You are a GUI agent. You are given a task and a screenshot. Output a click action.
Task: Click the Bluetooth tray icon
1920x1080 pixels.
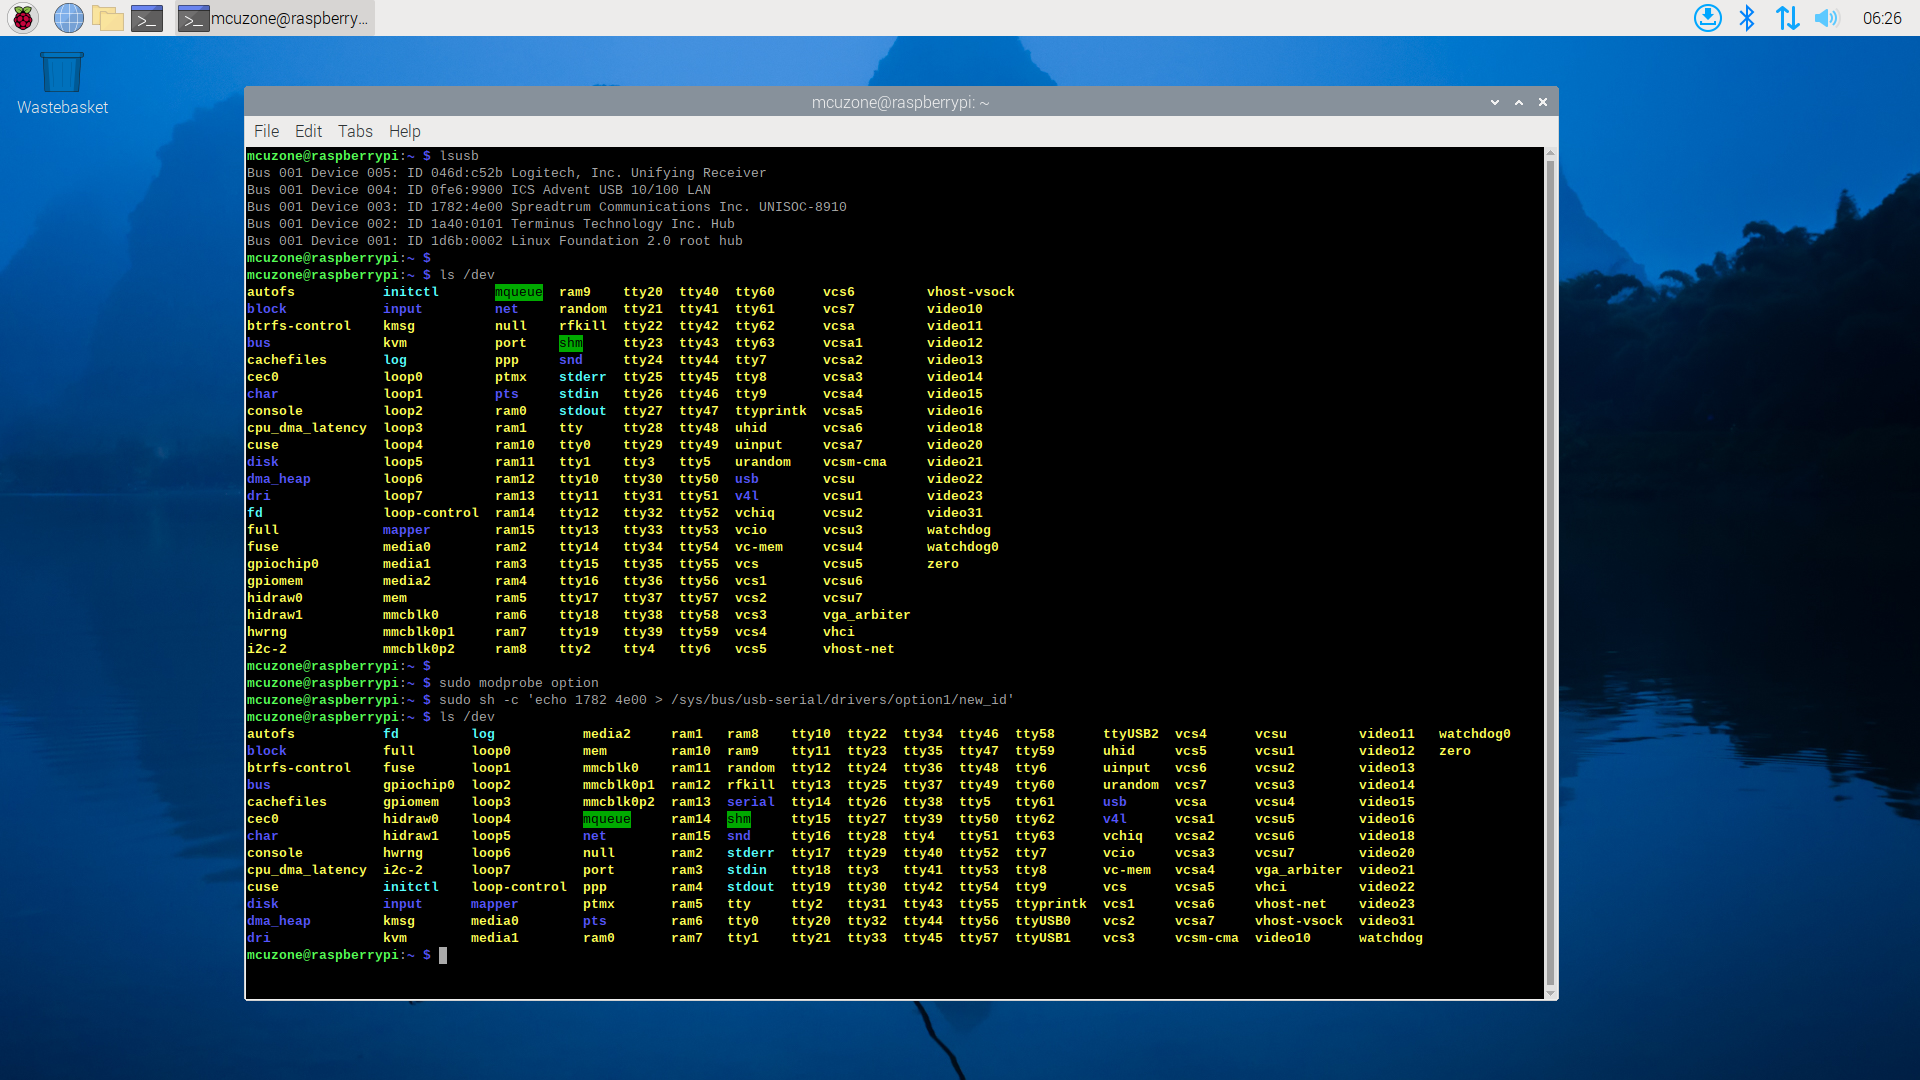1747,18
